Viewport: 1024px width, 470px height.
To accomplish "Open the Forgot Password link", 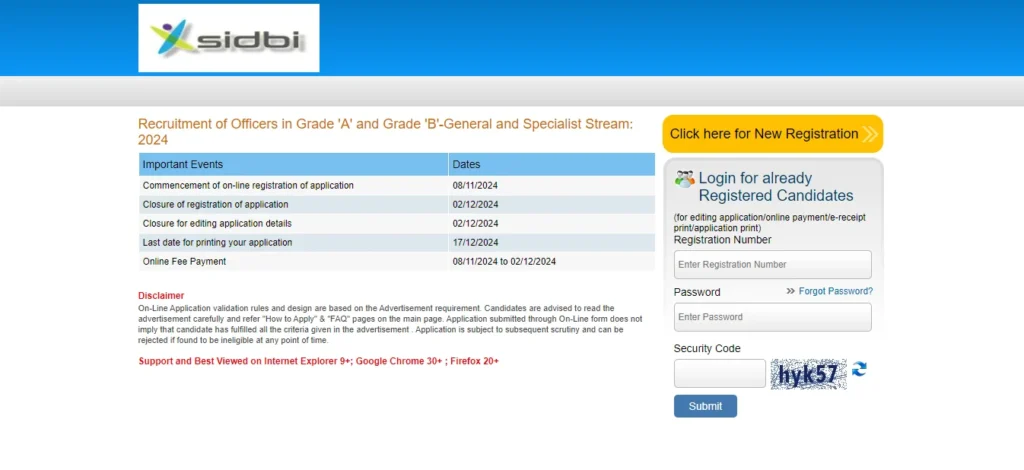I will [x=835, y=291].
